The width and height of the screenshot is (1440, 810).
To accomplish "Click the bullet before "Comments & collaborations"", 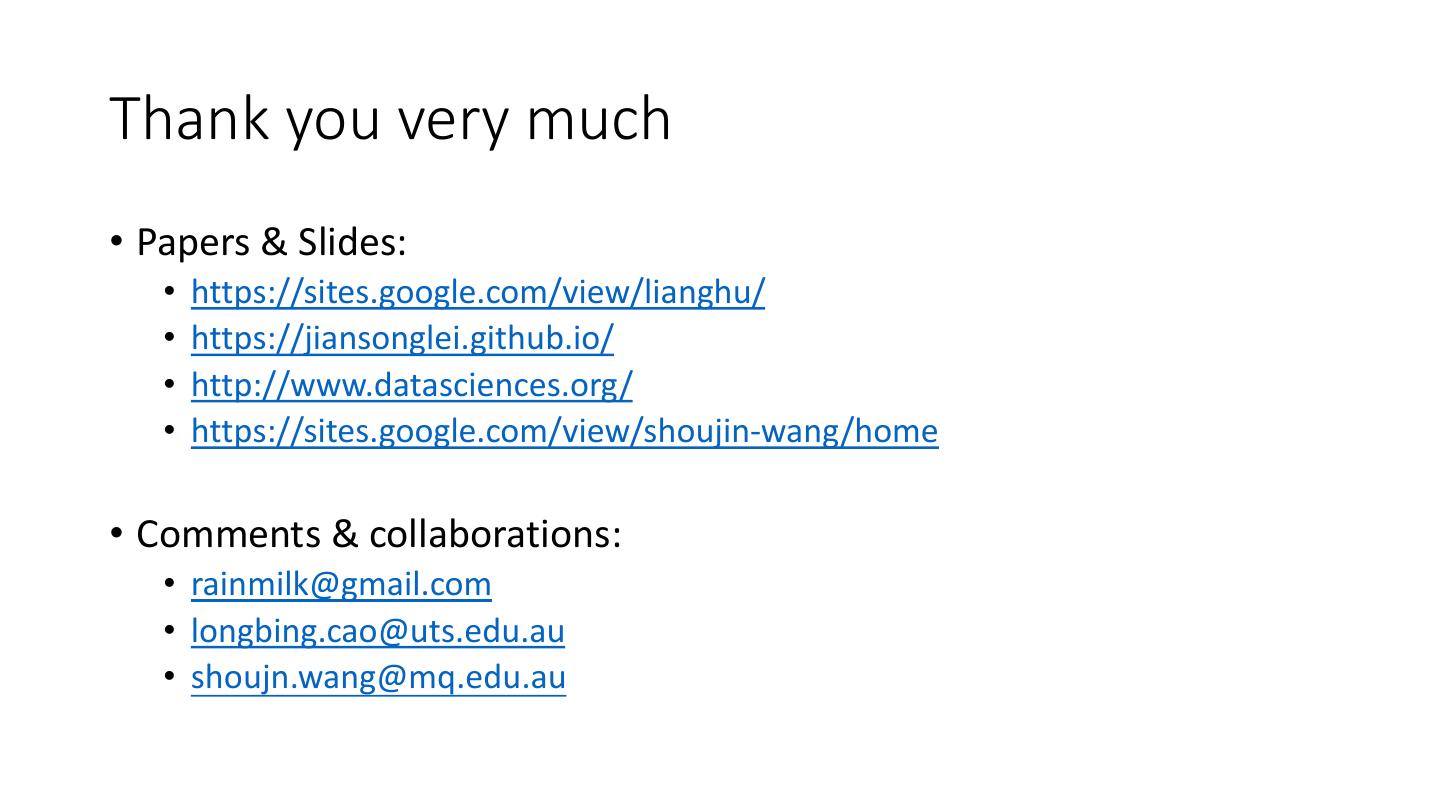I will (x=116, y=533).
